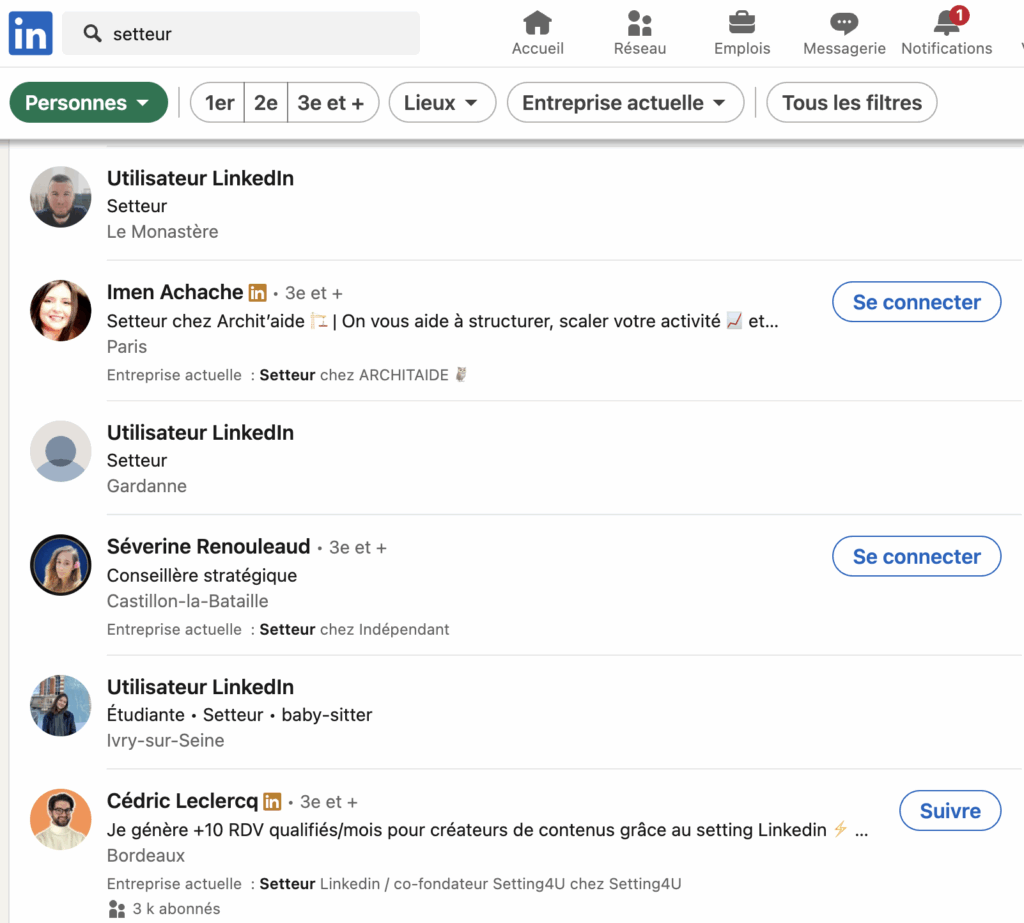The width and height of the screenshot is (1024, 923).
Task: Toggle the 2e connection filter
Action: pos(266,103)
